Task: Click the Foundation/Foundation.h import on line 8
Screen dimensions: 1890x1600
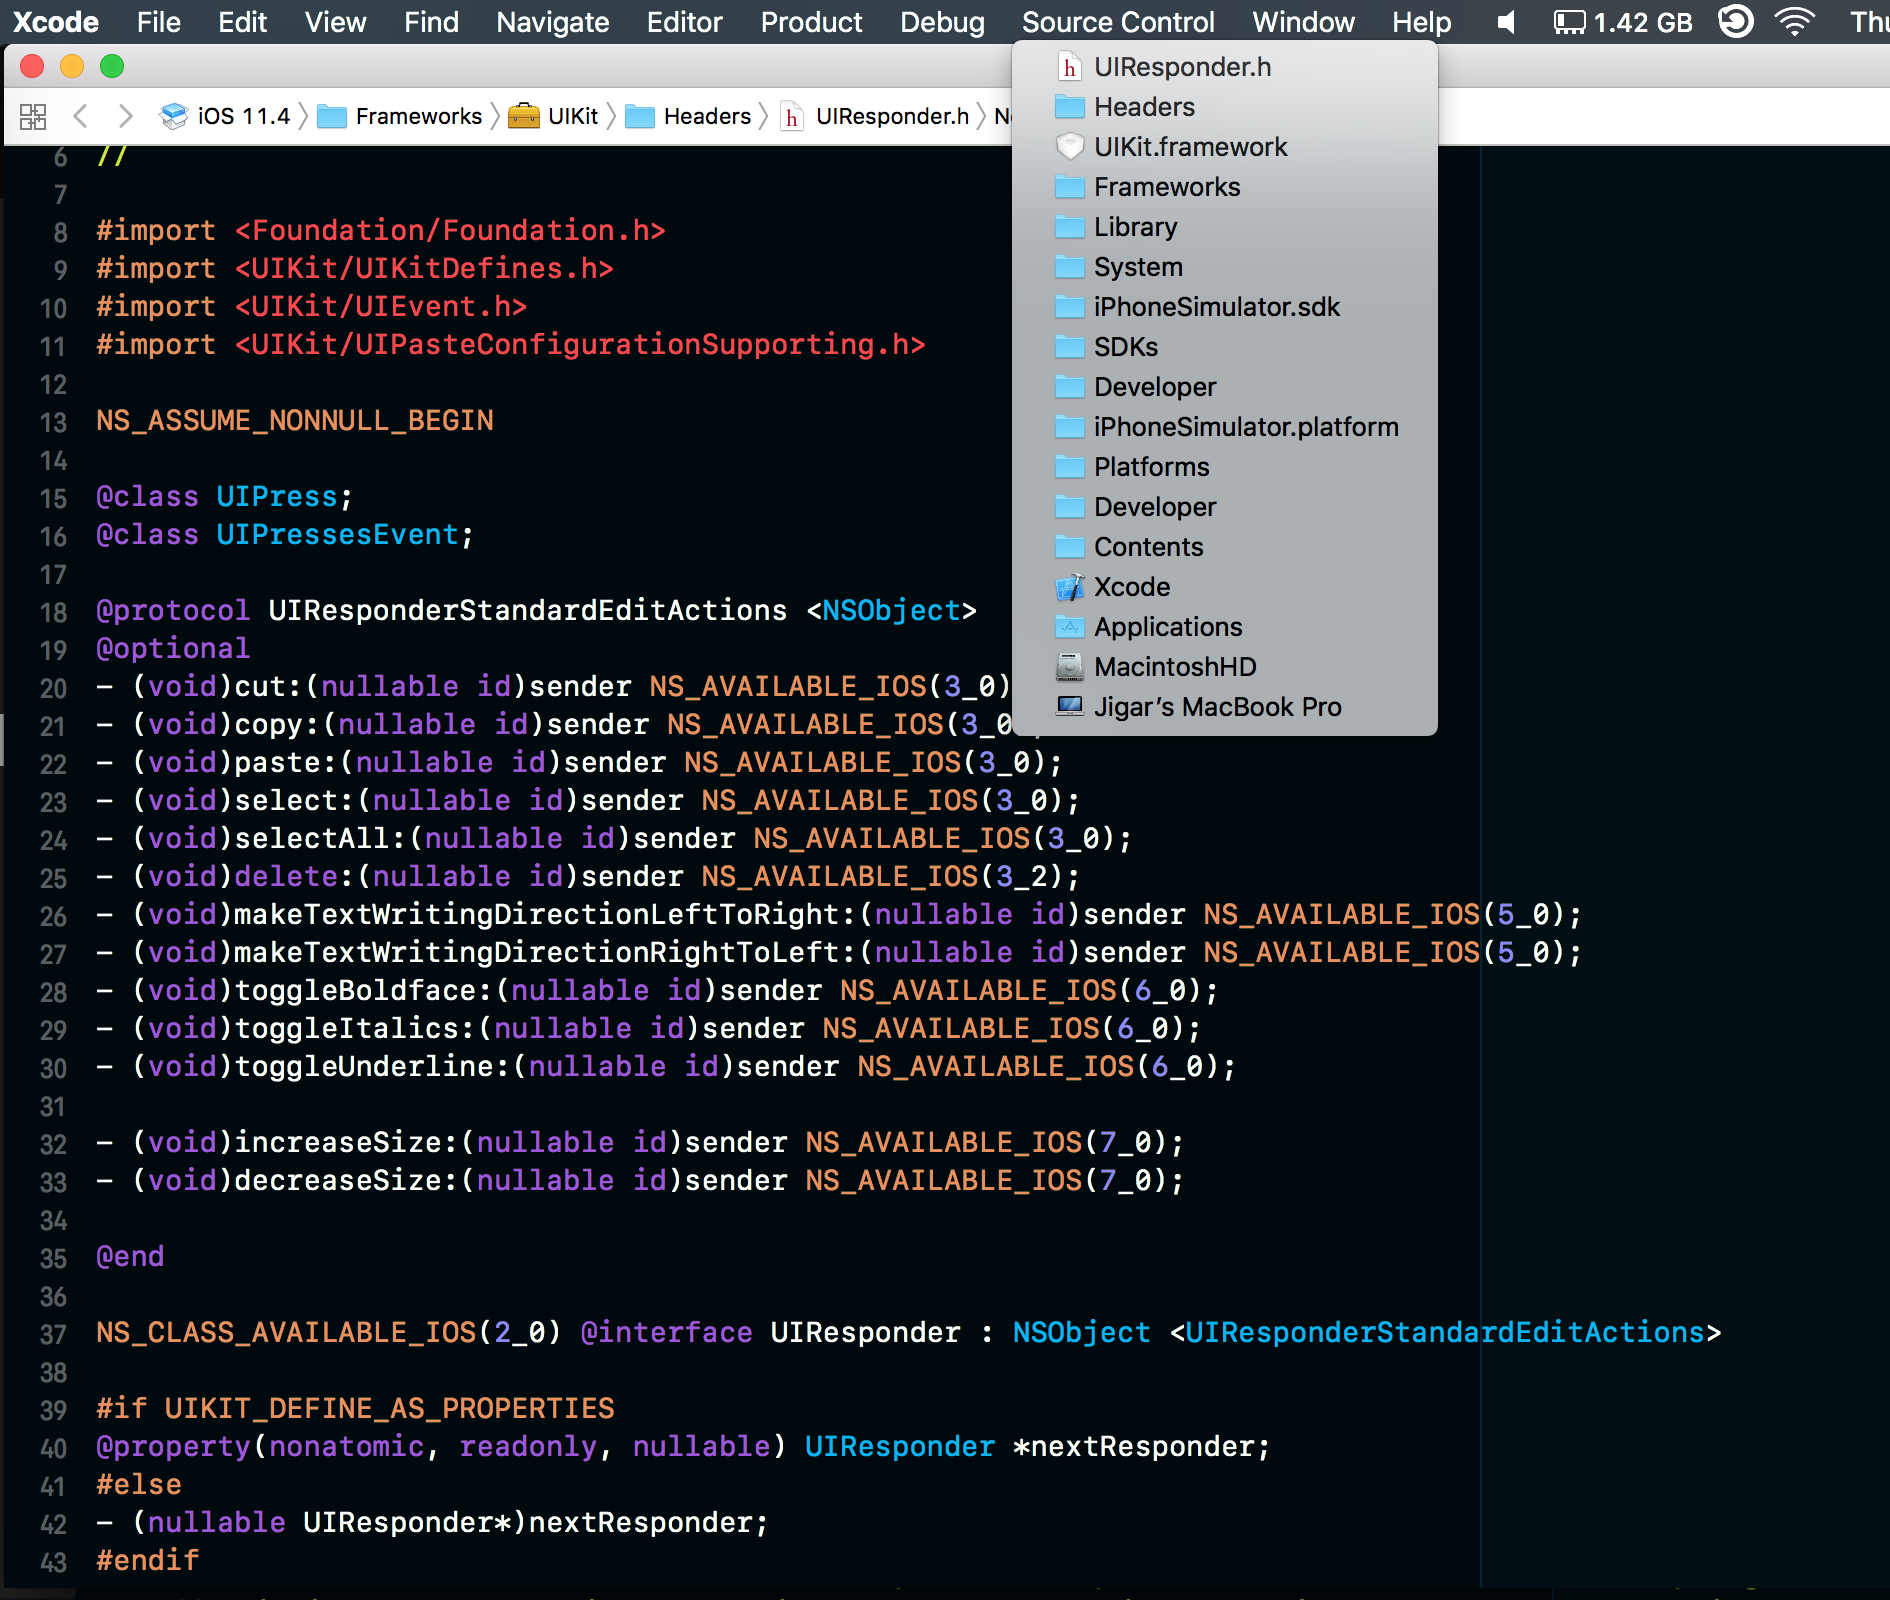Action: pos(450,231)
